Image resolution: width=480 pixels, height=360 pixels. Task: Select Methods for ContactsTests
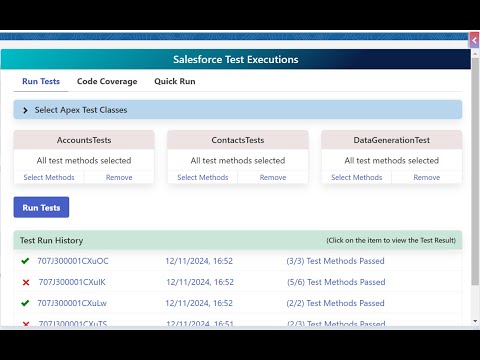[x=203, y=177]
